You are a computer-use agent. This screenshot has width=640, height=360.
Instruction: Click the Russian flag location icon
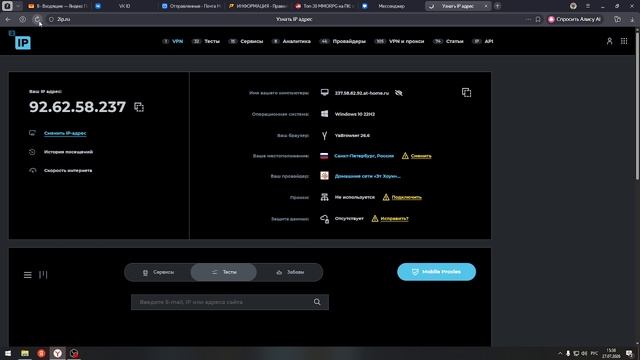[324, 156]
